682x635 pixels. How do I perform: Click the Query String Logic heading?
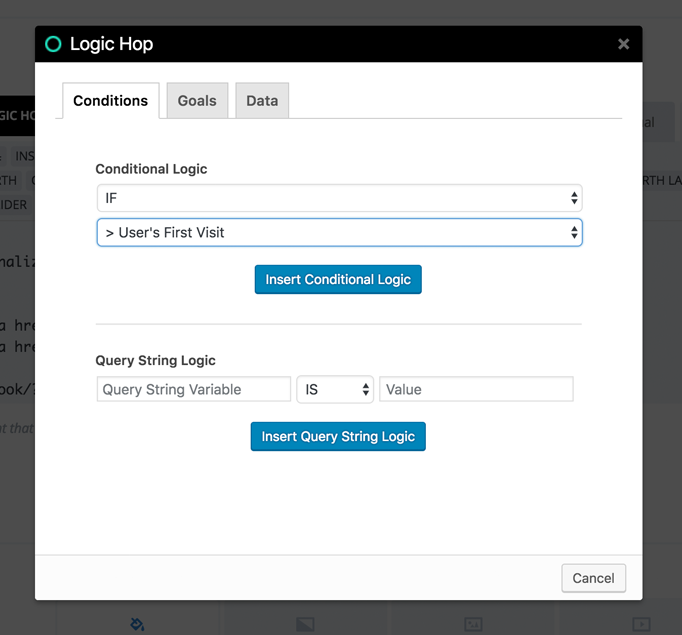pos(155,360)
